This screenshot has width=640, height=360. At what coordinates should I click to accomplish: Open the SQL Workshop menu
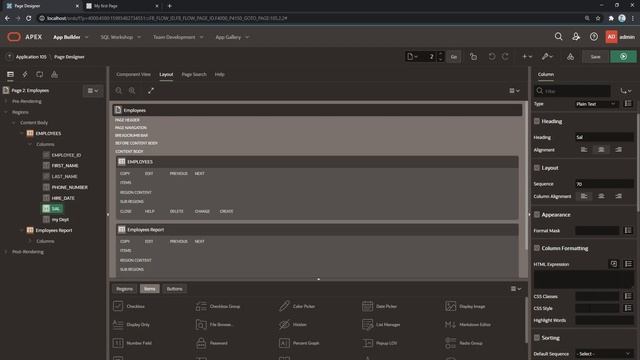pos(120,37)
